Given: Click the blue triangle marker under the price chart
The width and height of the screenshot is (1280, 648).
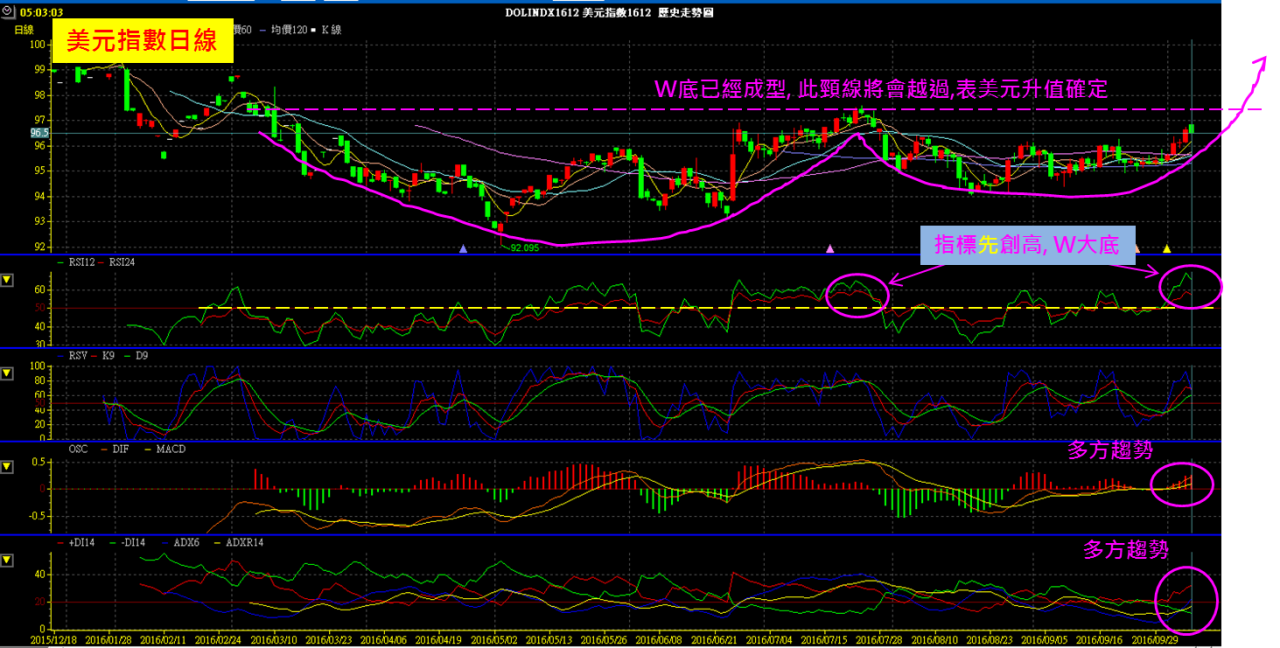Looking at the screenshot, I should pyautogui.click(x=462, y=248).
